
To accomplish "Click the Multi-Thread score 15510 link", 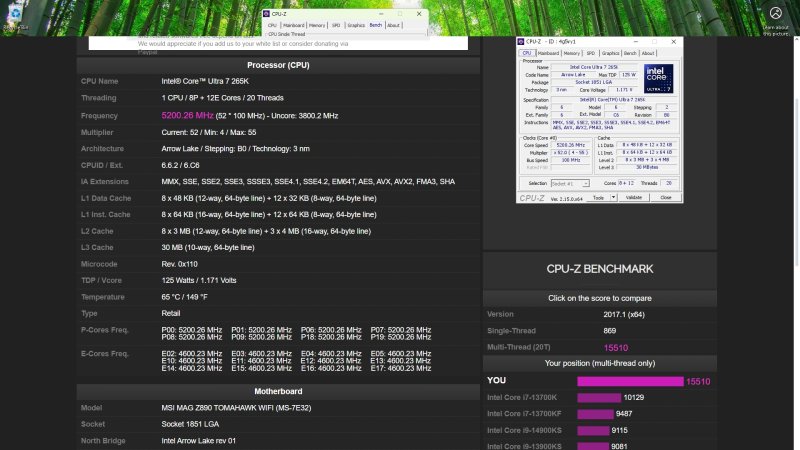I will coord(615,348).
